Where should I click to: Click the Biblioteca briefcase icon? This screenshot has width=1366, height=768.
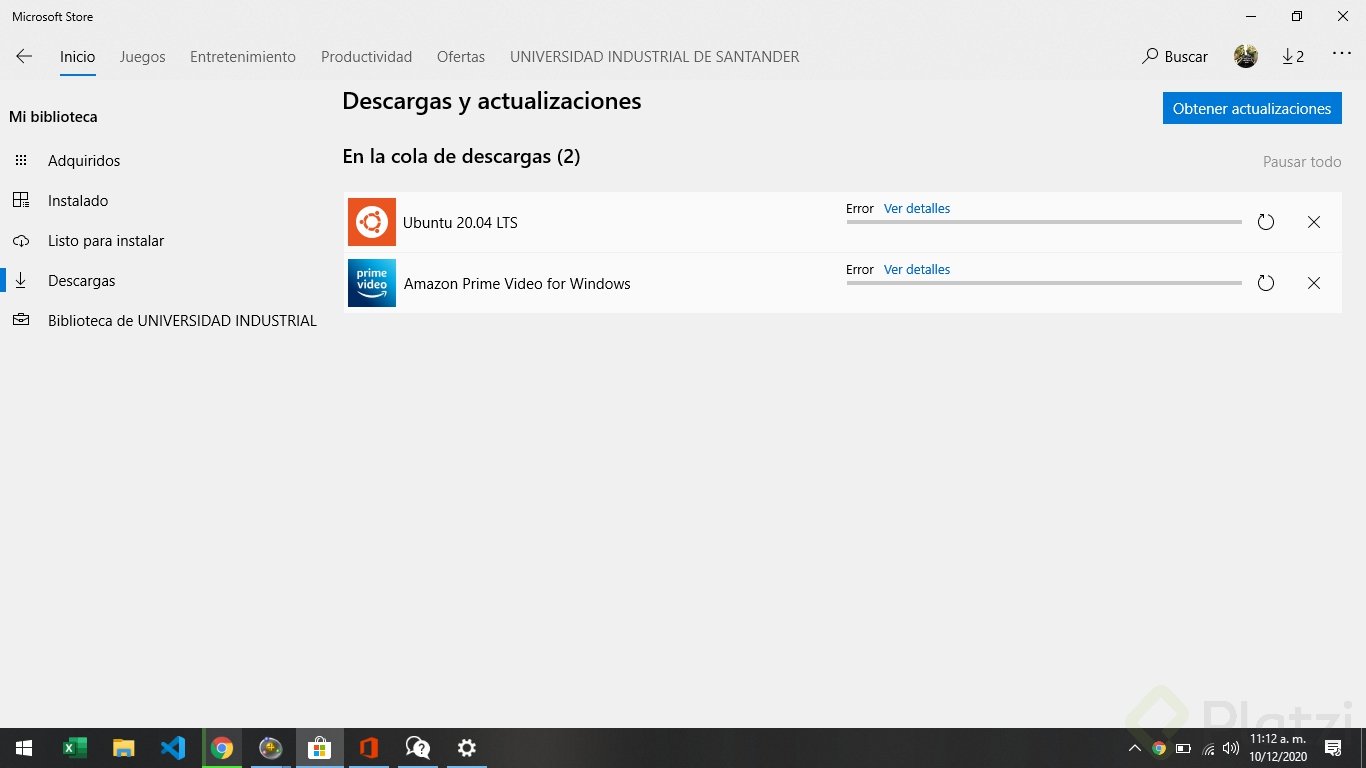click(x=21, y=321)
